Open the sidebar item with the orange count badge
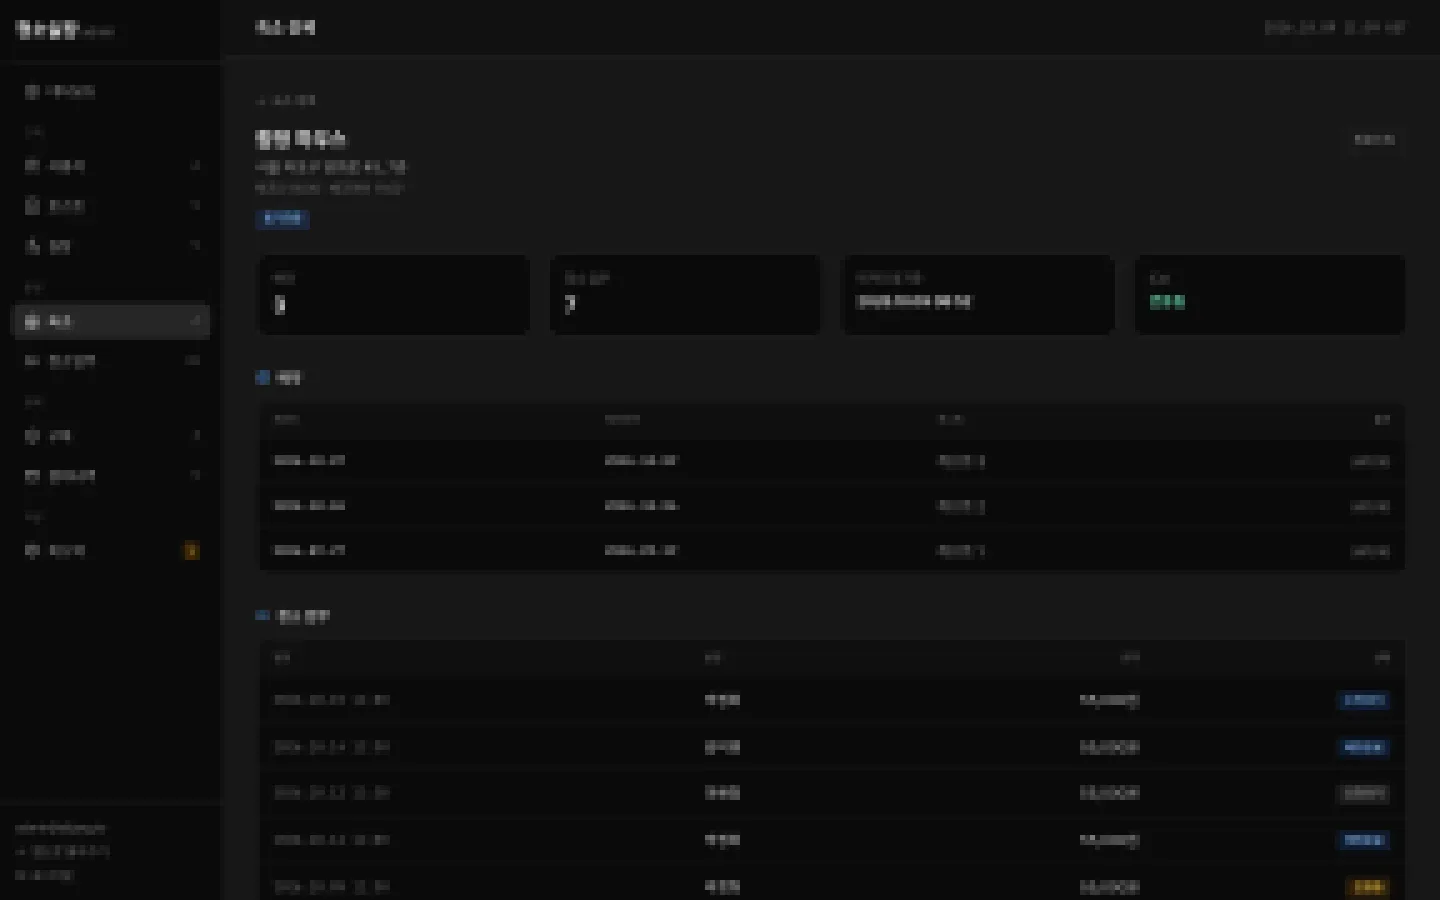Image resolution: width=1440 pixels, height=900 pixels. pos(111,551)
